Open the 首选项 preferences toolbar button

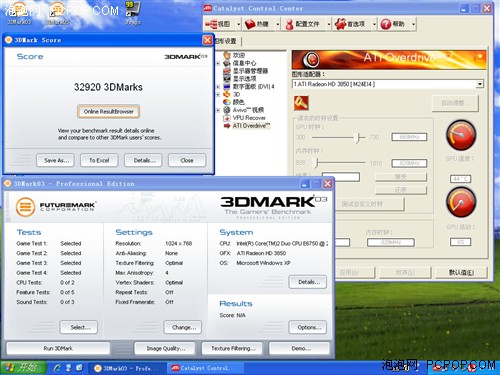tap(351, 24)
